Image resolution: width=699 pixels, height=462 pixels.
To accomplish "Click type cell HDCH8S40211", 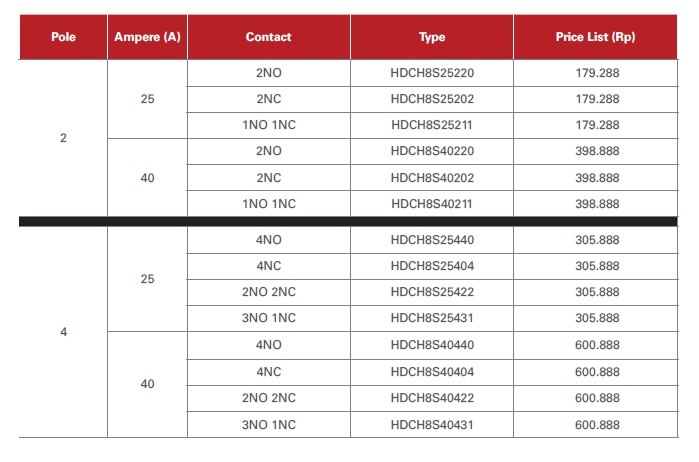I will point(432,204).
